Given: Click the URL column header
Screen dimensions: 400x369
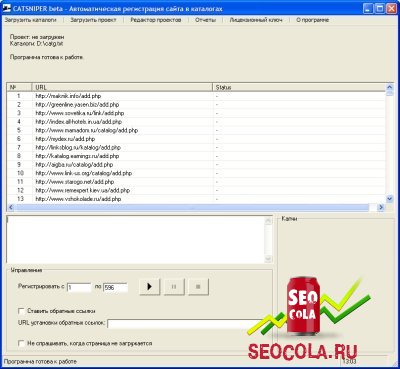Looking at the screenshot, I should click(122, 87).
